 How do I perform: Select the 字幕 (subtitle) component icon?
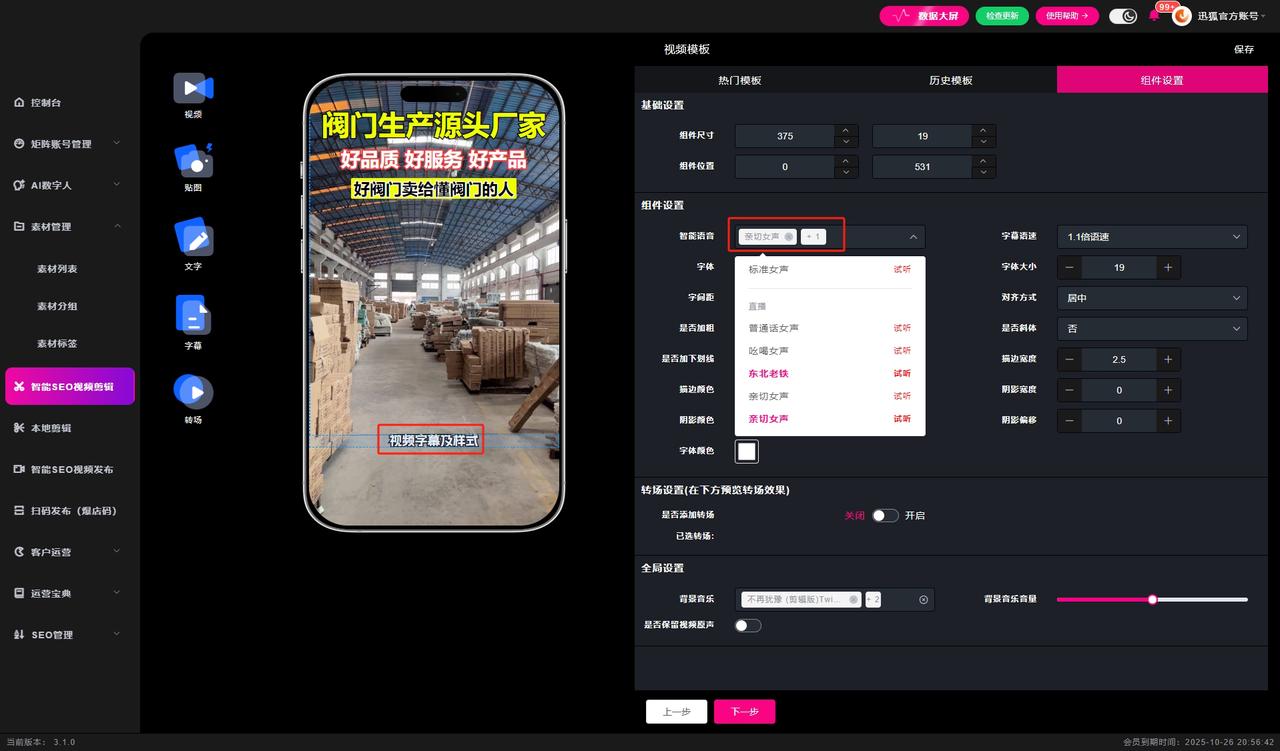tap(193, 316)
